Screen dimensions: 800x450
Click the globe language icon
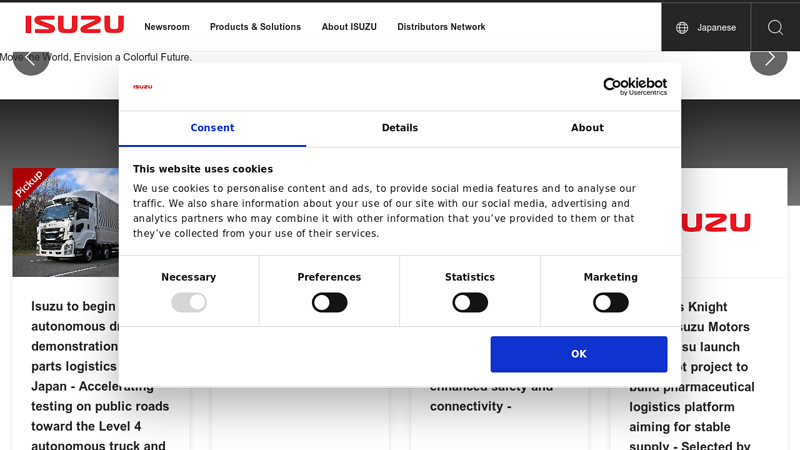(x=682, y=28)
